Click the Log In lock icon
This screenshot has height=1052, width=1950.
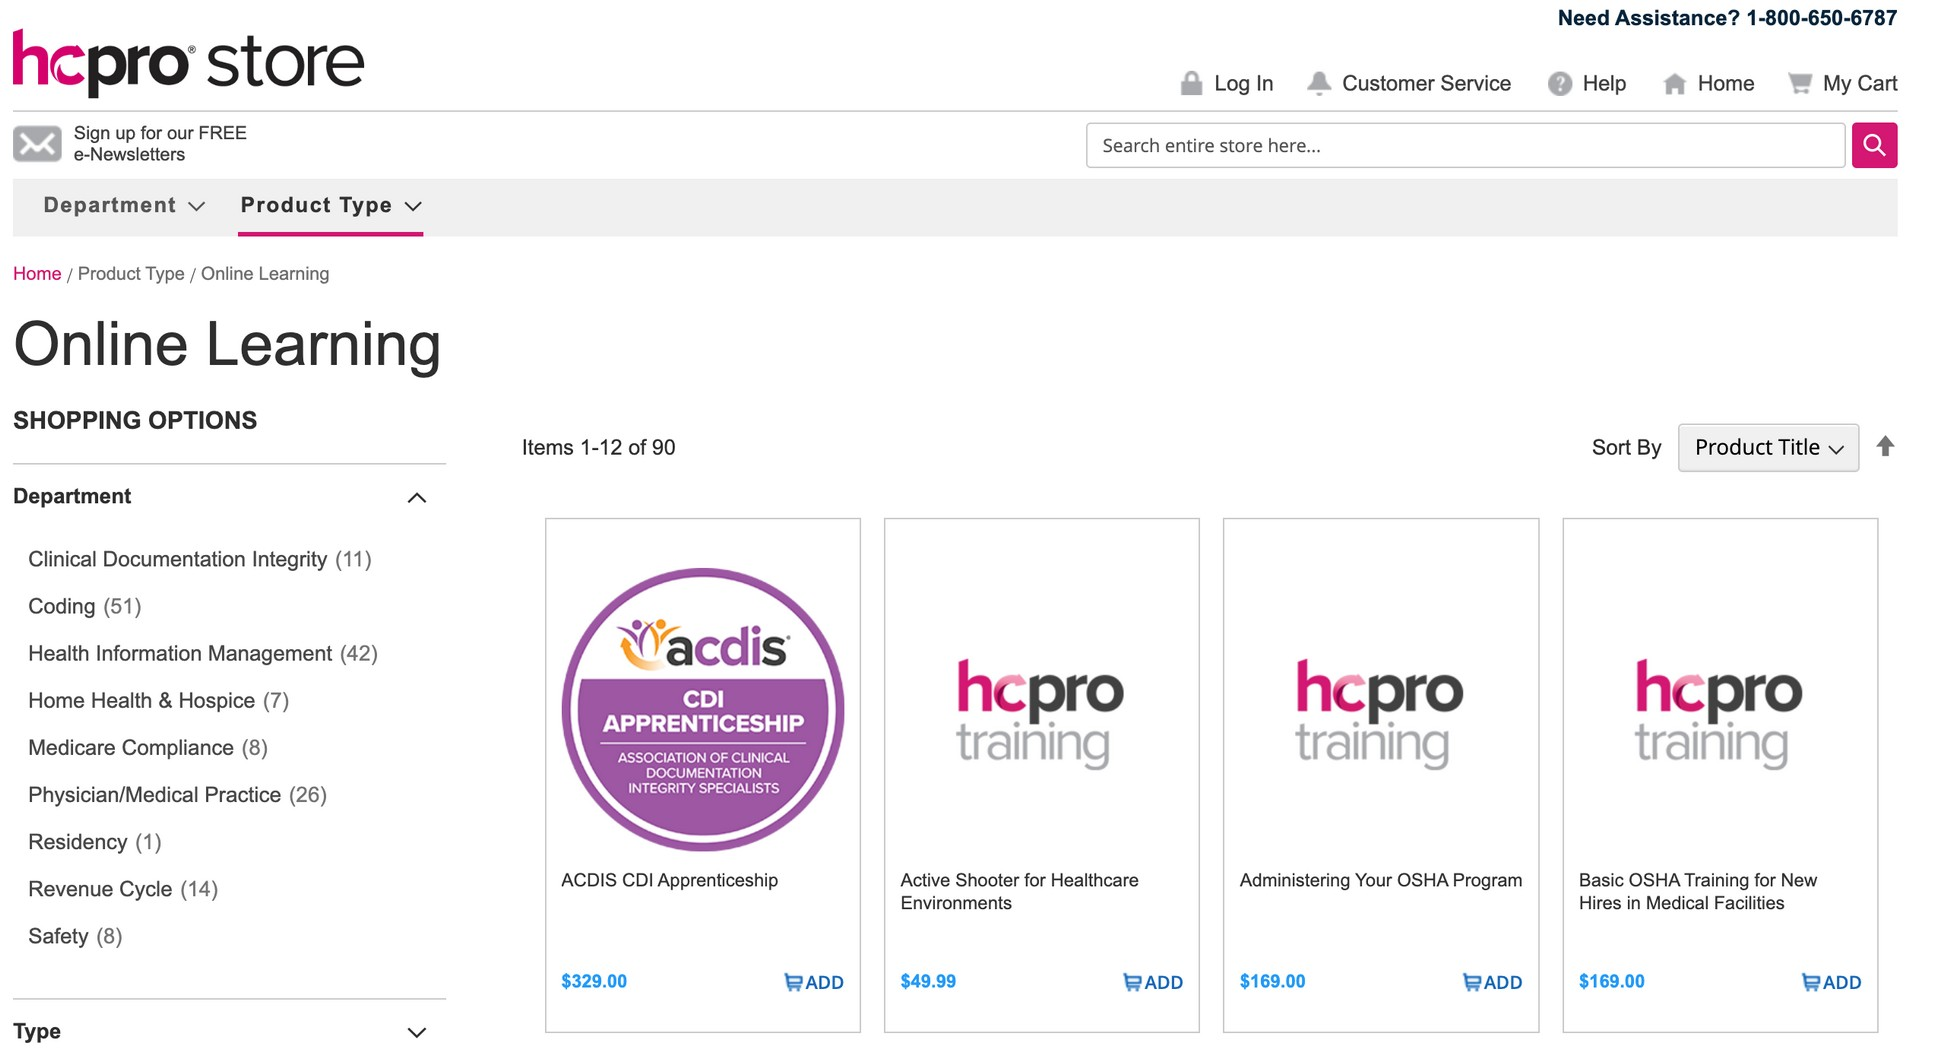point(1190,84)
